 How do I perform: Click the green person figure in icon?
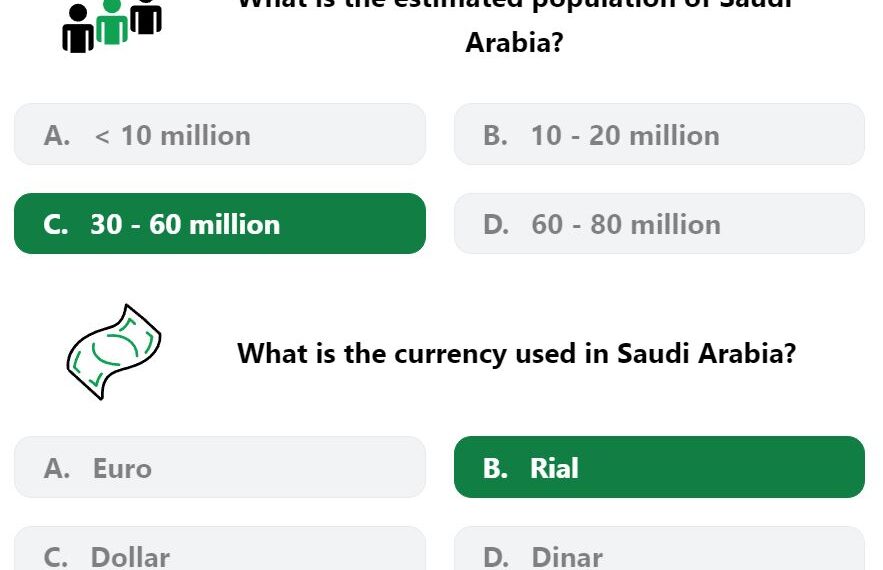(x=112, y=23)
